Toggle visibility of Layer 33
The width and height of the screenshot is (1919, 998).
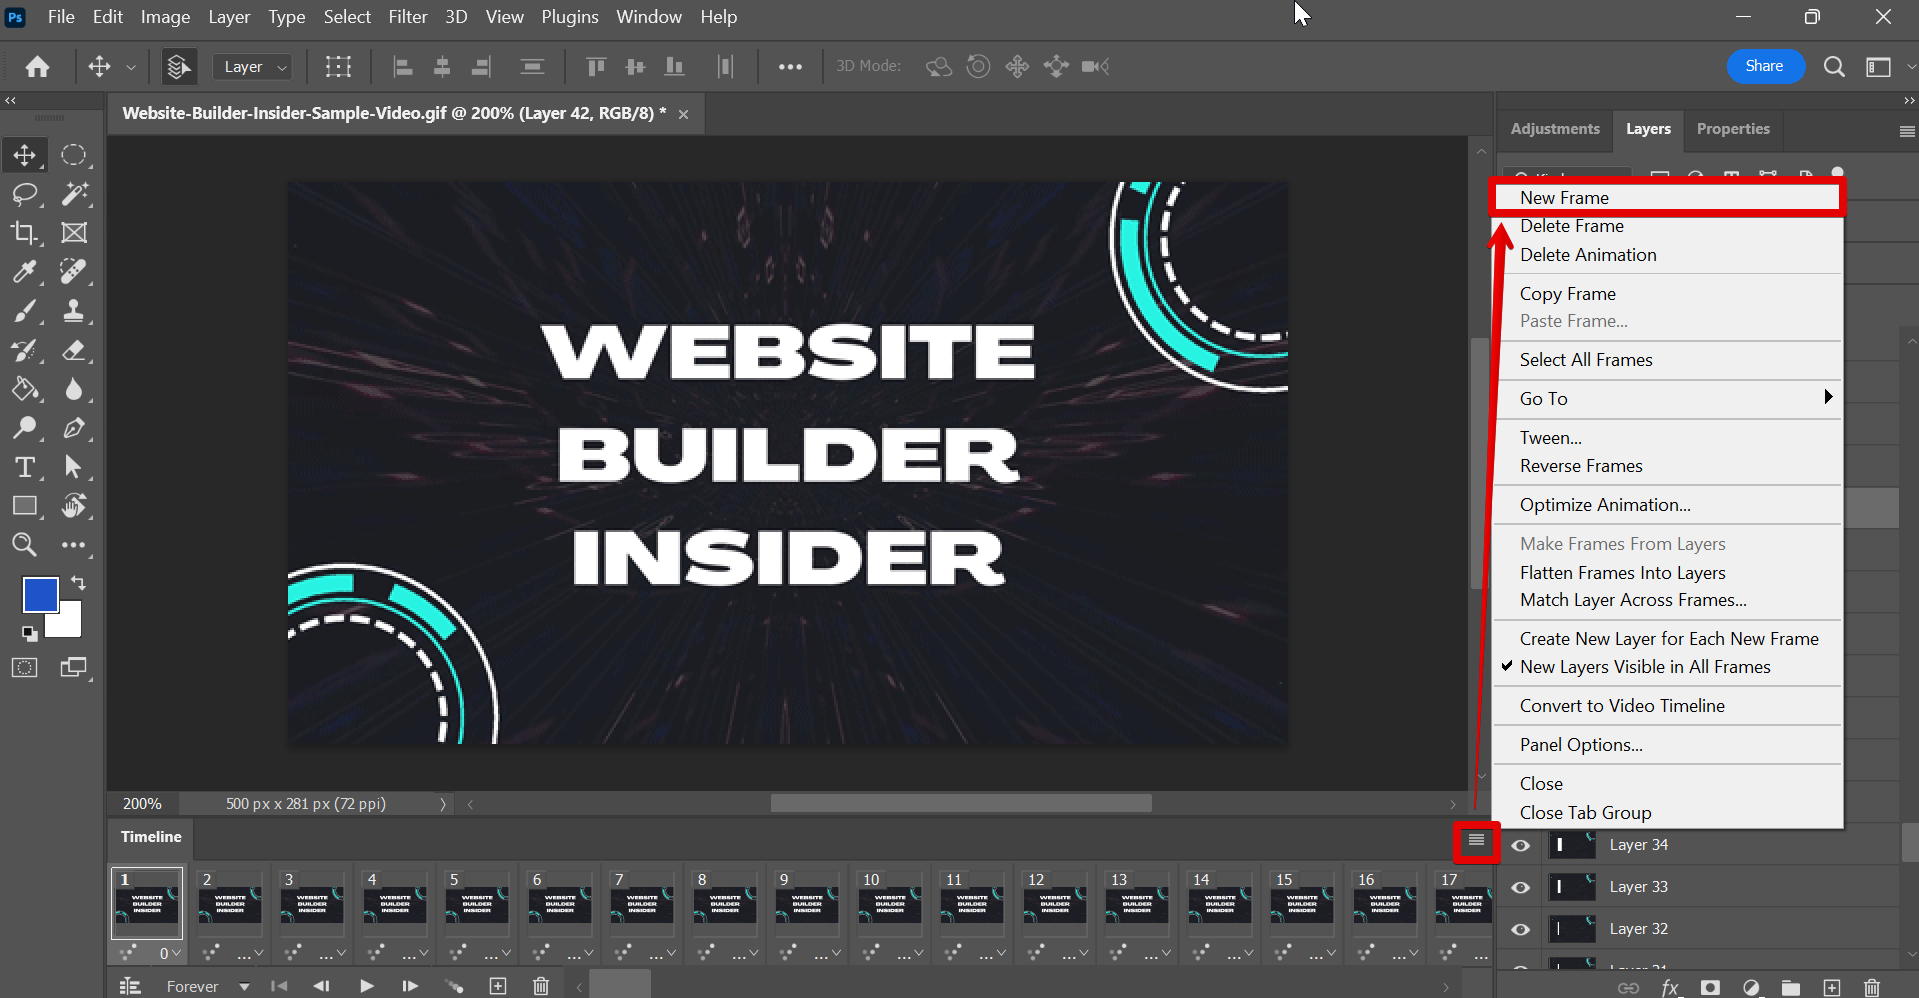coord(1520,888)
